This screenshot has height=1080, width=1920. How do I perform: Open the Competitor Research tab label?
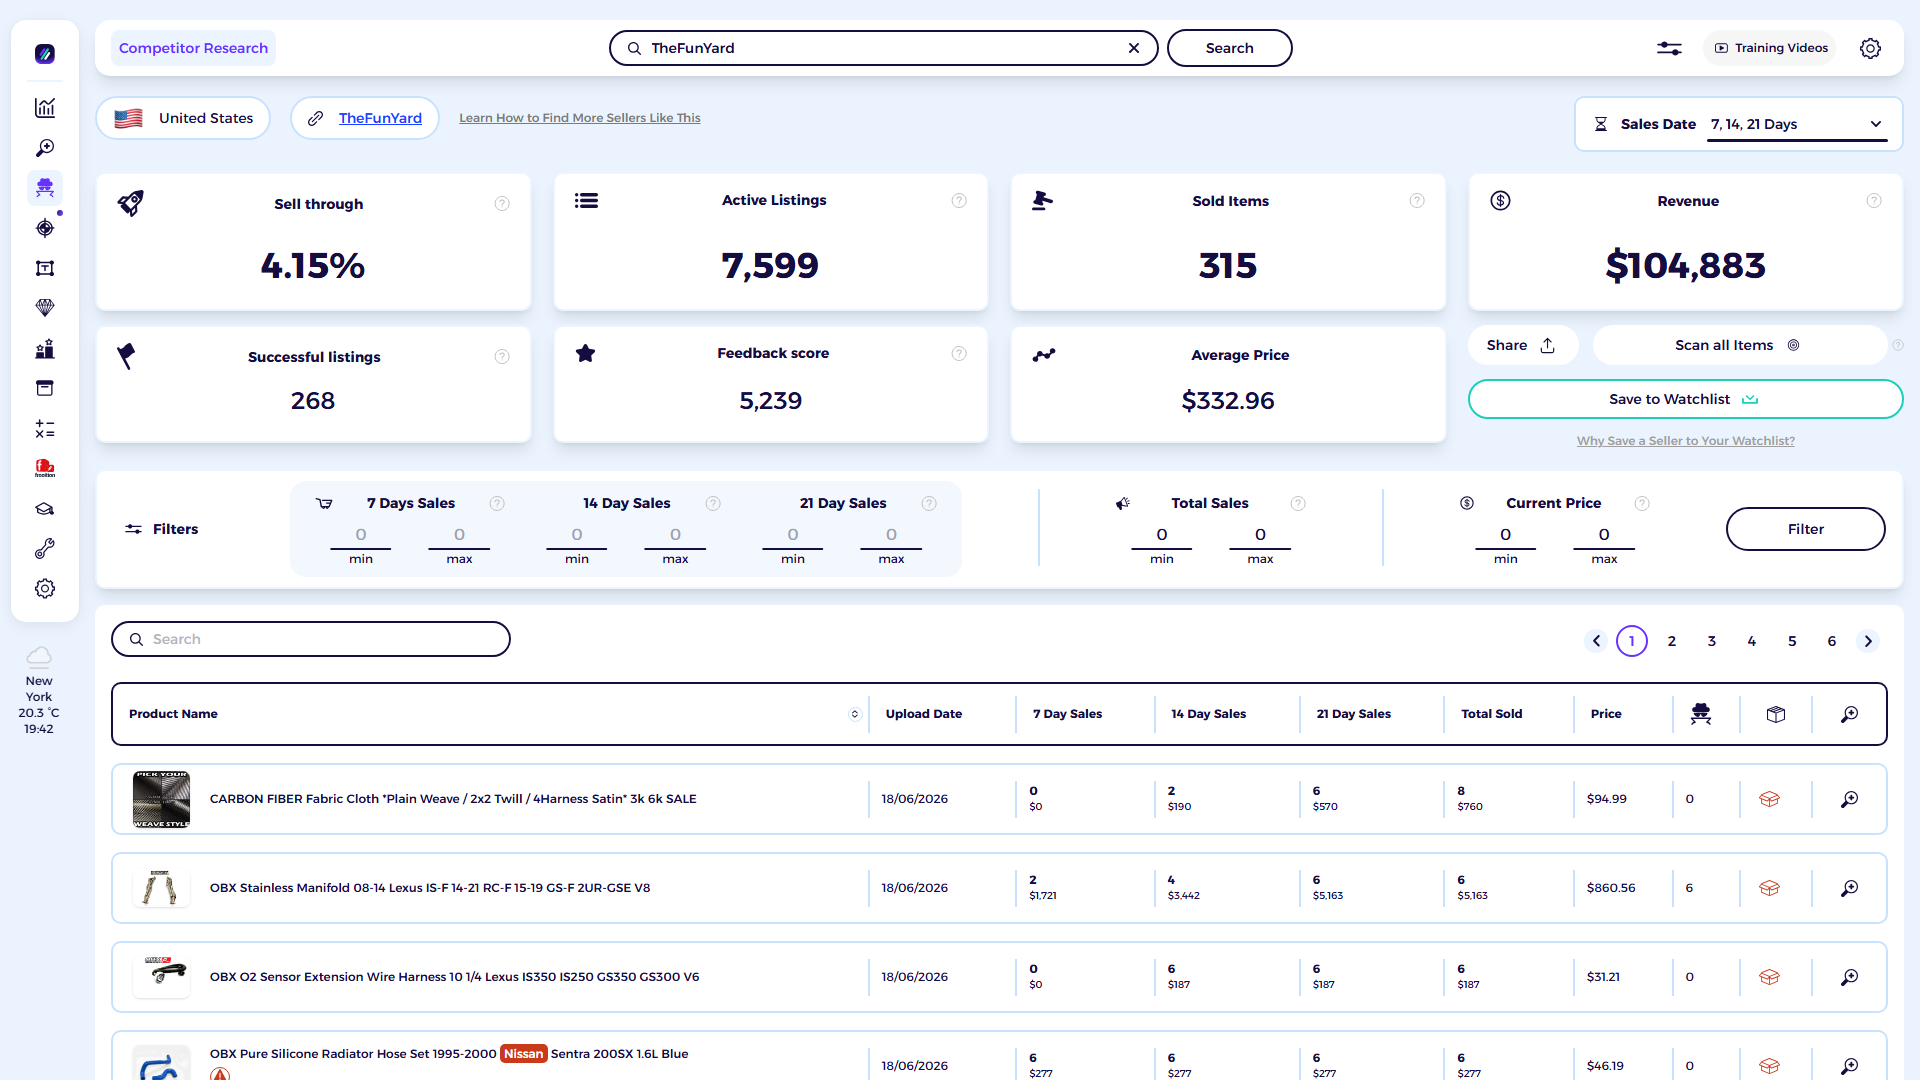[193, 48]
